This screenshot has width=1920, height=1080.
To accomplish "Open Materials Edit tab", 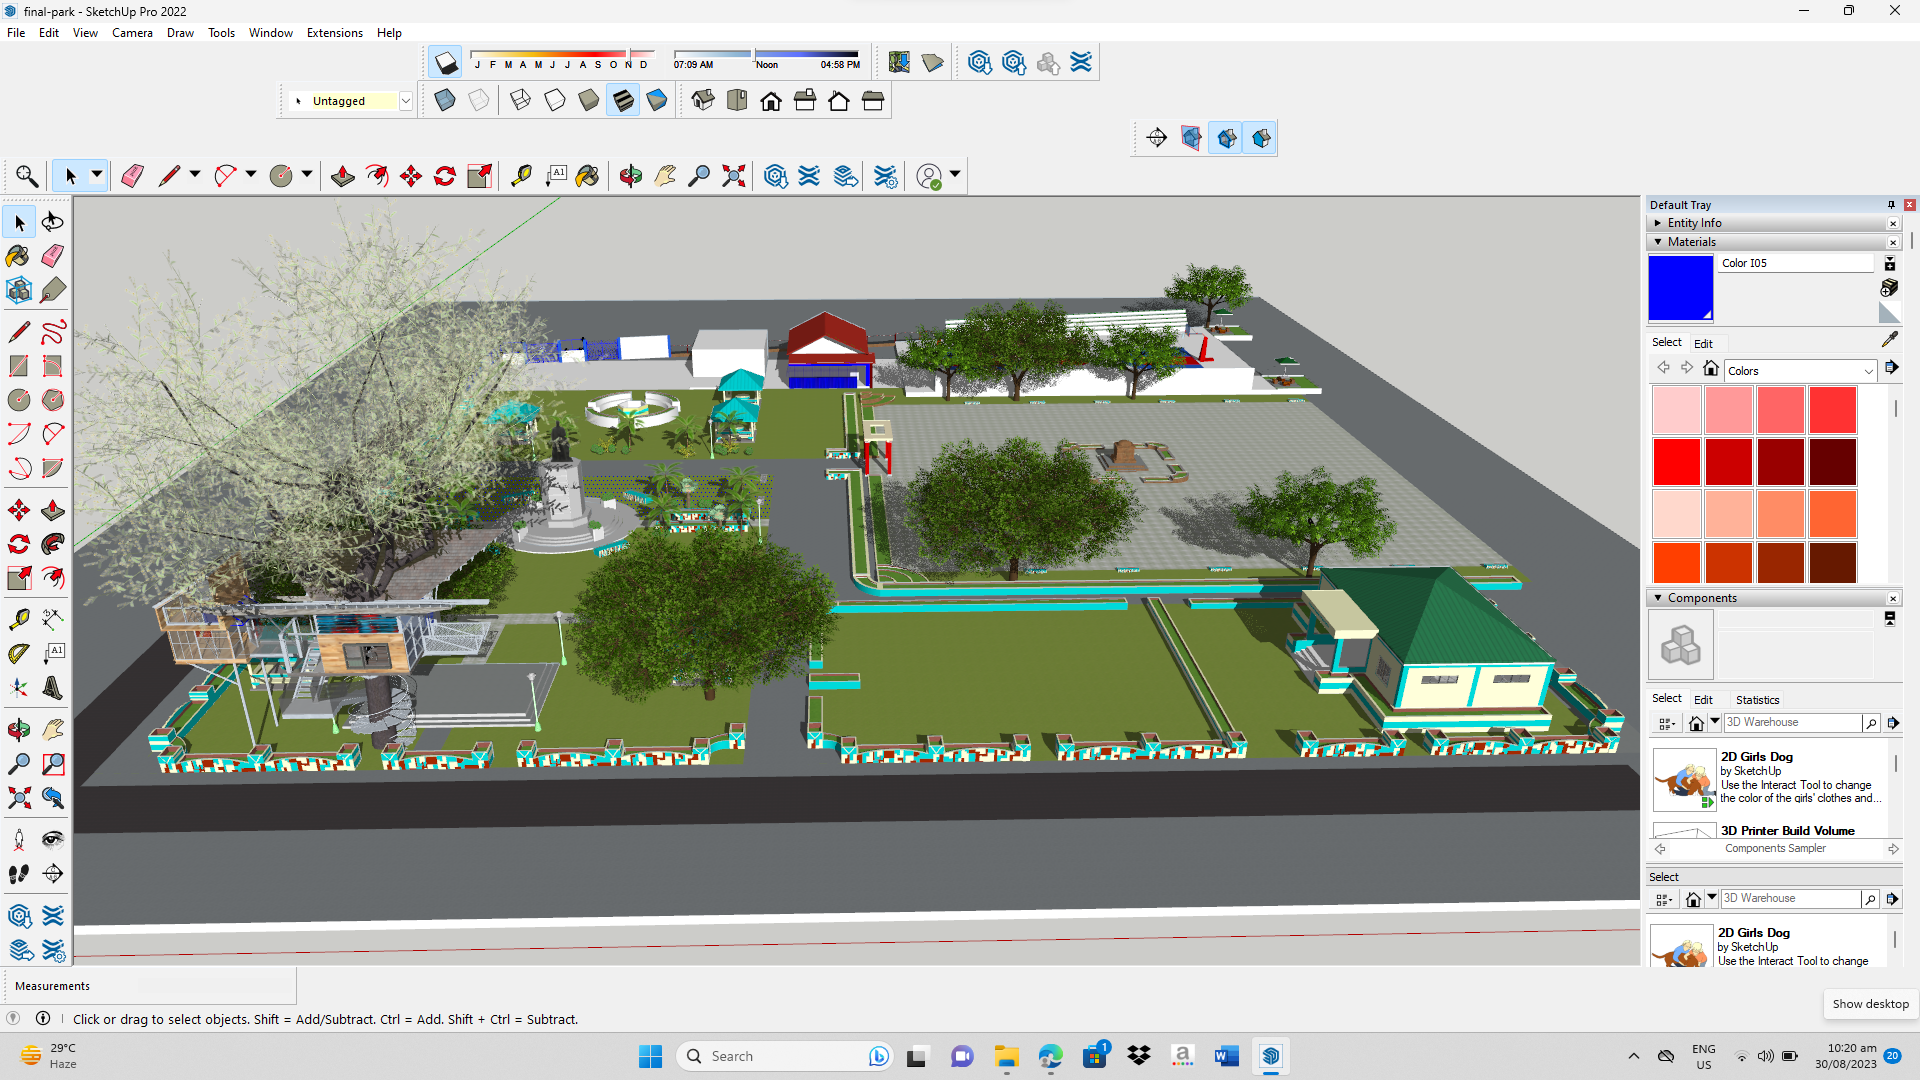I will tap(1703, 343).
